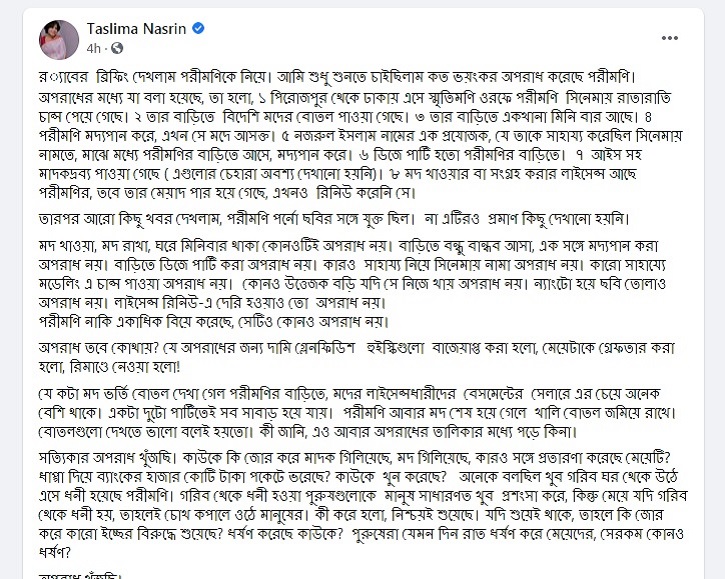Click the line starting 'পরীমণির, তবে তার মেয়াদ'

(225, 192)
